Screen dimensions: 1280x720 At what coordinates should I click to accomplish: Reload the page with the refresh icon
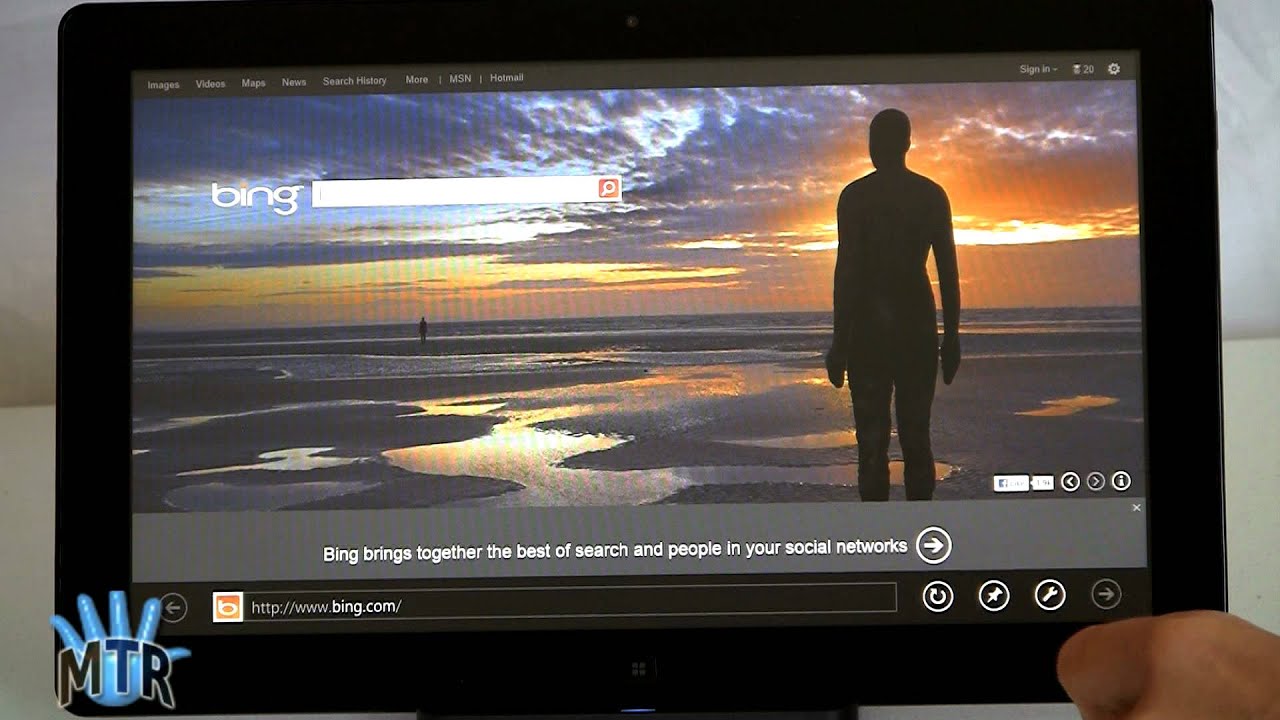pos(937,597)
